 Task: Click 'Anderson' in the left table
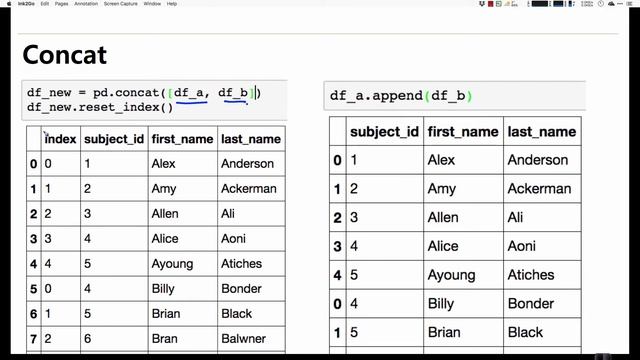[247, 164]
